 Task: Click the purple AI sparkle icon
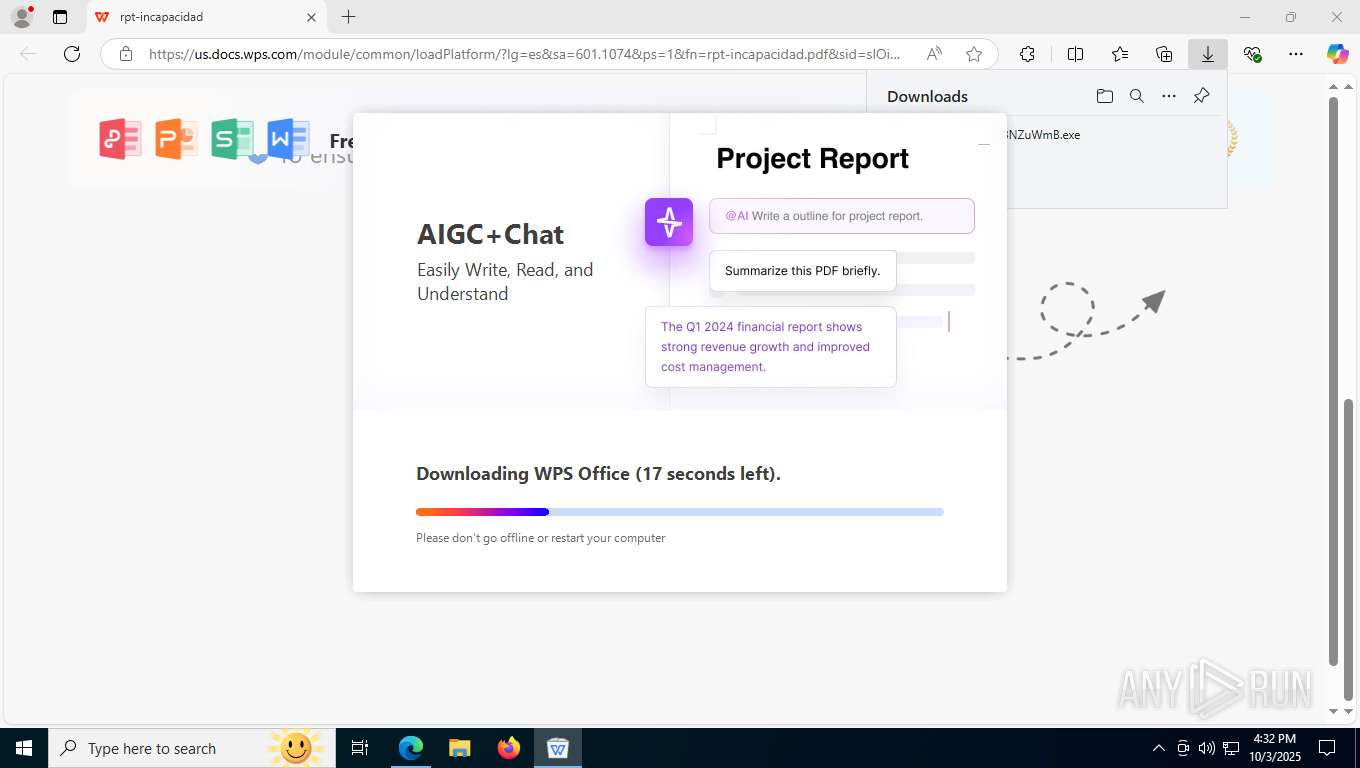coord(669,221)
